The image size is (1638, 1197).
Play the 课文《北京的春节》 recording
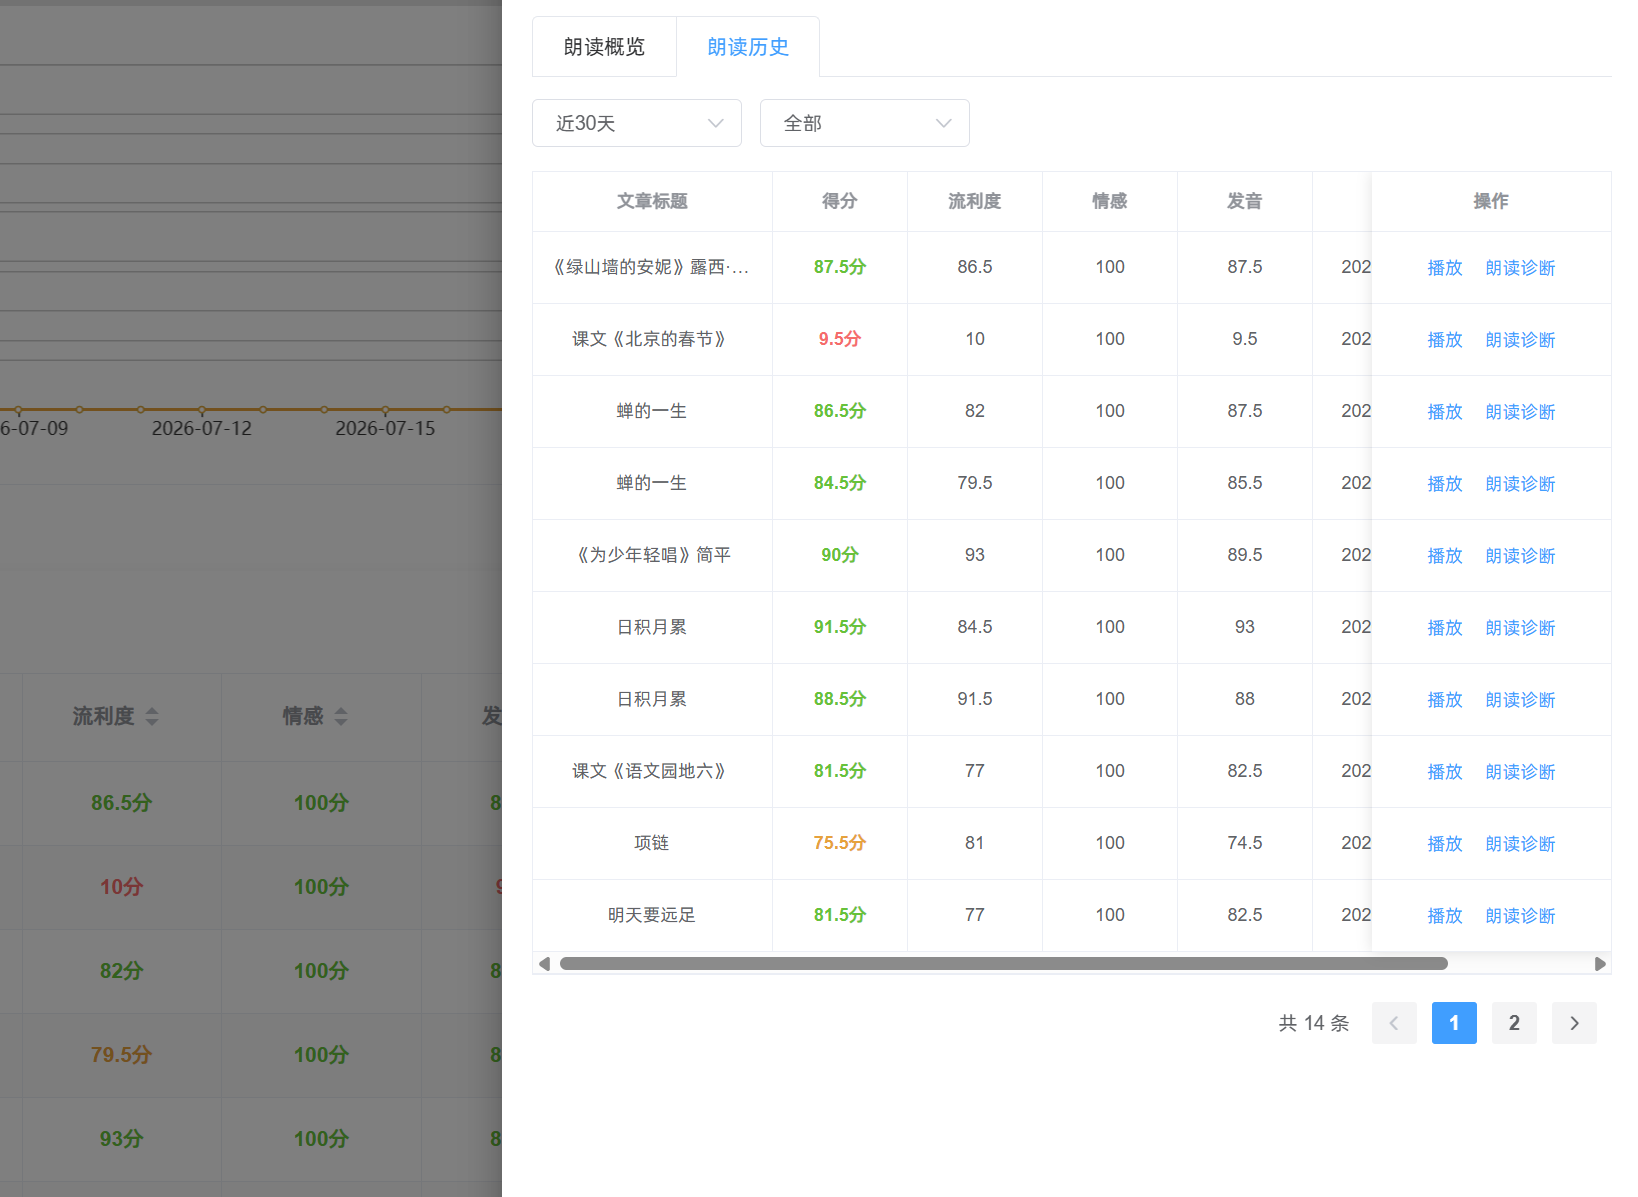click(x=1445, y=340)
